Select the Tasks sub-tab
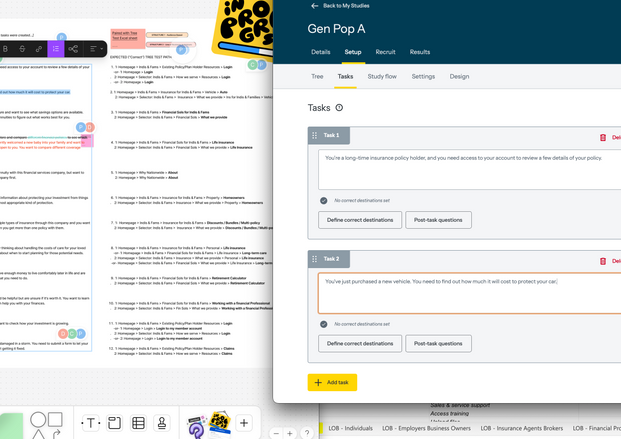The height and width of the screenshot is (439, 621). [345, 76]
